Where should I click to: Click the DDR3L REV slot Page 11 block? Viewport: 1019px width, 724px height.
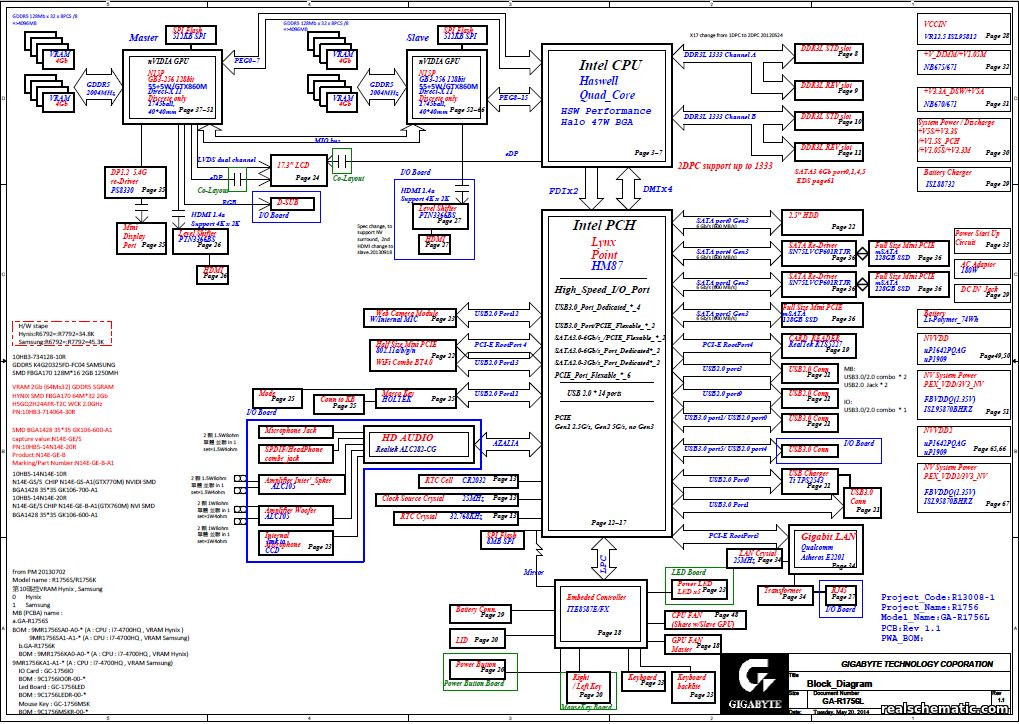[829, 151]
